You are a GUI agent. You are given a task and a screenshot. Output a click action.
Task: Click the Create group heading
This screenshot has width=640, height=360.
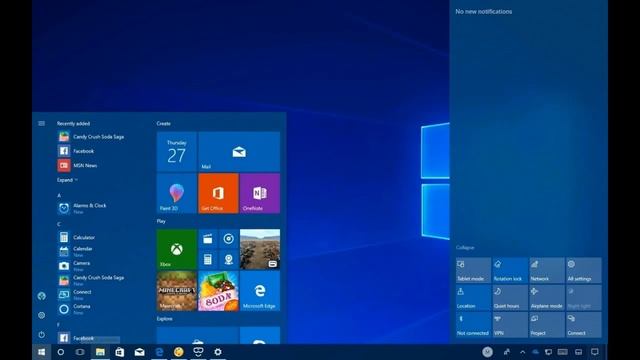pyautogui.click(x=163, y=123)
